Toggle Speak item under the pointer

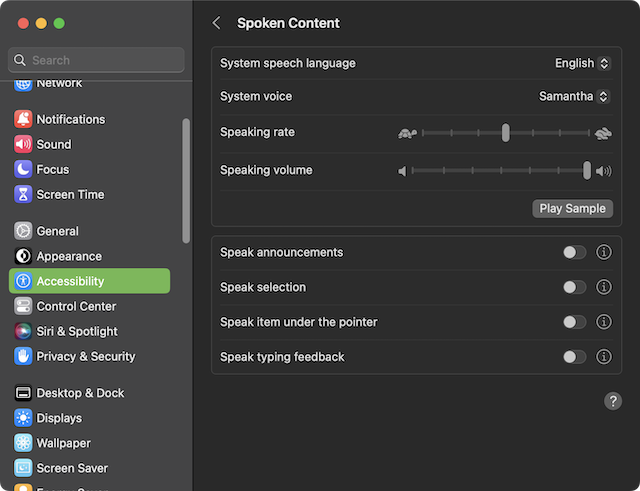[574, 323]
